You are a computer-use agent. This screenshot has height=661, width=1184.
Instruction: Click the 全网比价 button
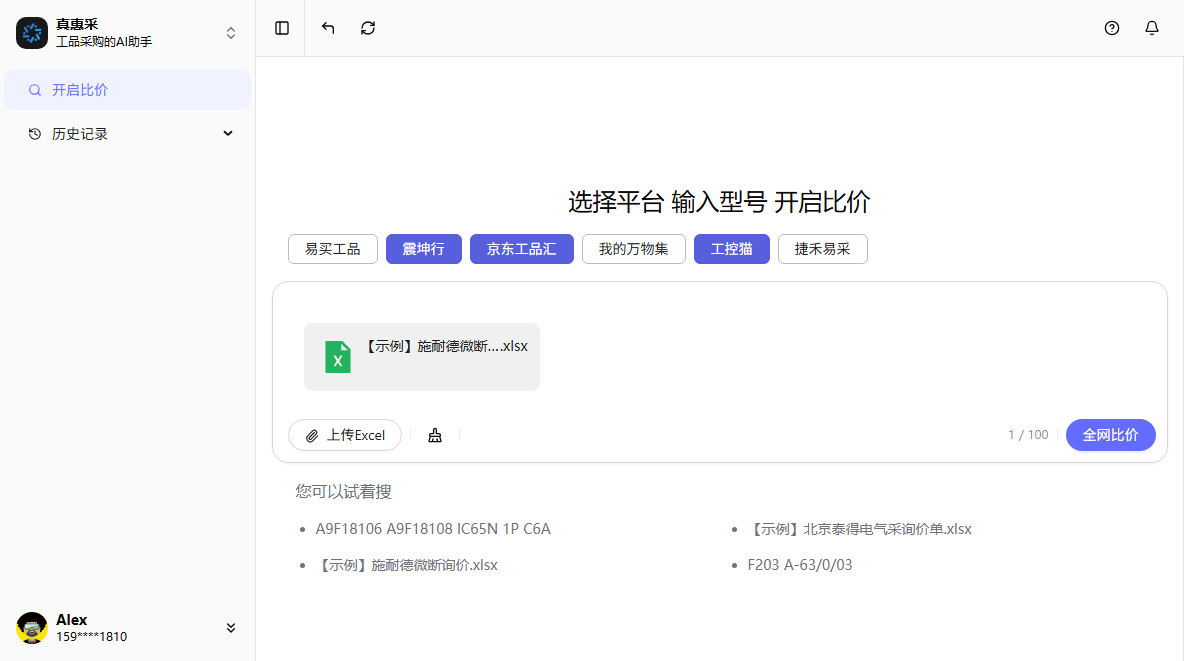(x=1110, y=435)
